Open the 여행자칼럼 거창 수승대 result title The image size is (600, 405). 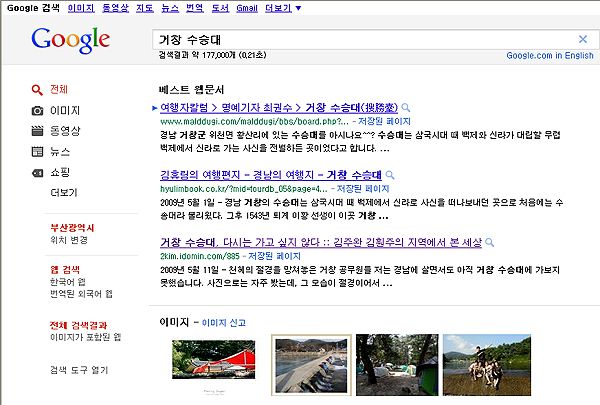tap(279, 108)
